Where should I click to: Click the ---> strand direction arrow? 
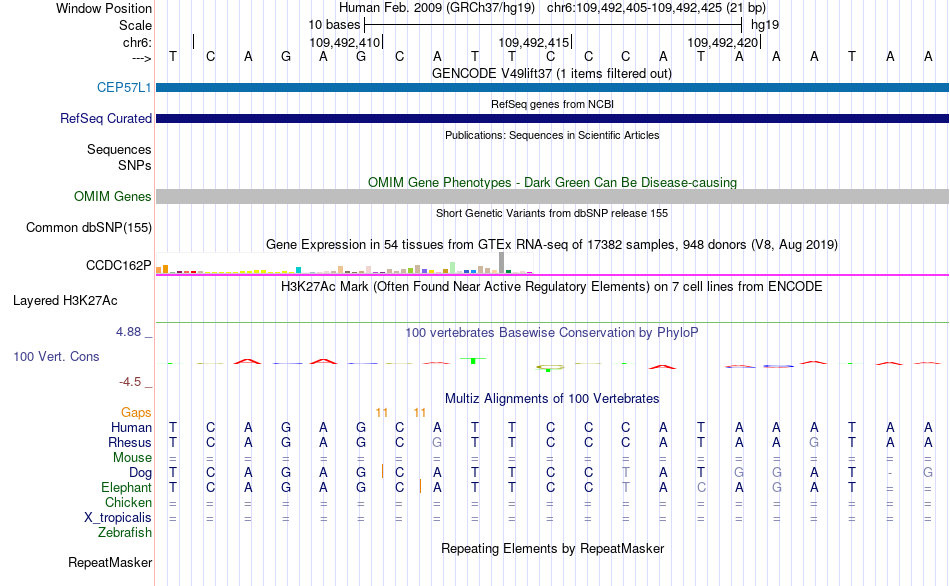click(142, 58)
